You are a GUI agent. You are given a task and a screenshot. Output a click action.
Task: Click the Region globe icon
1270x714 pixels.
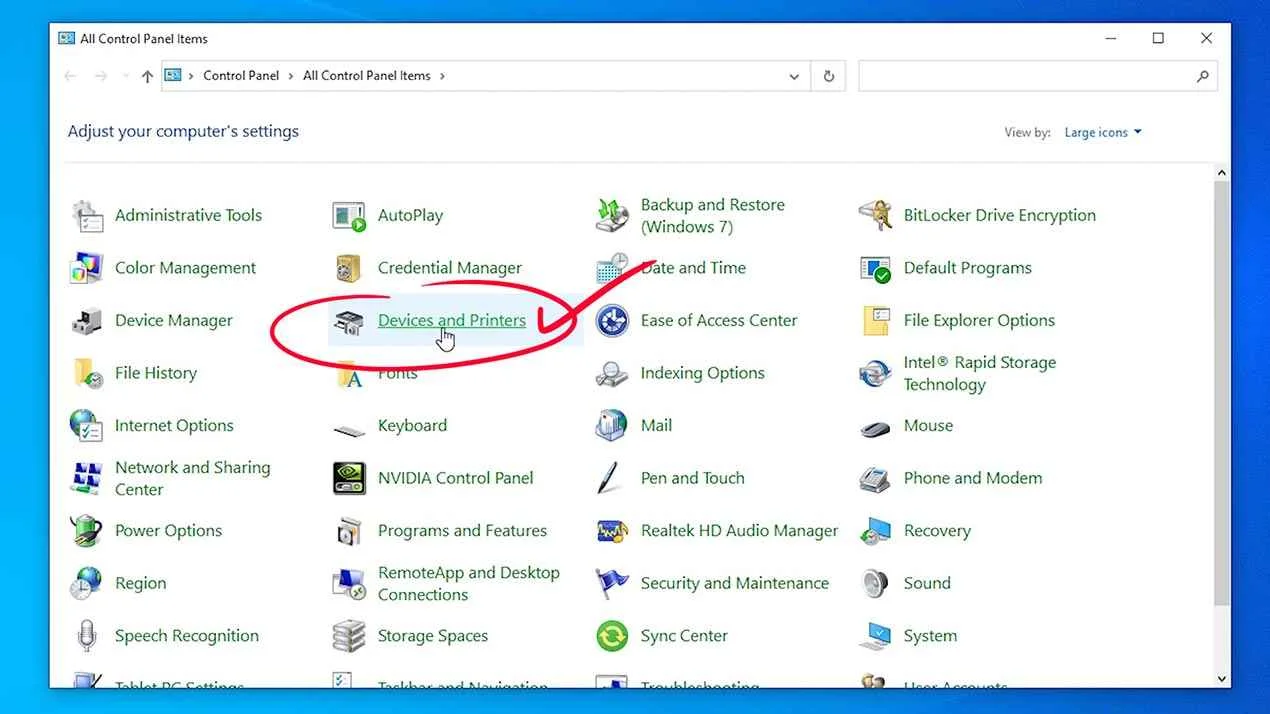click(x=87, y=583)
